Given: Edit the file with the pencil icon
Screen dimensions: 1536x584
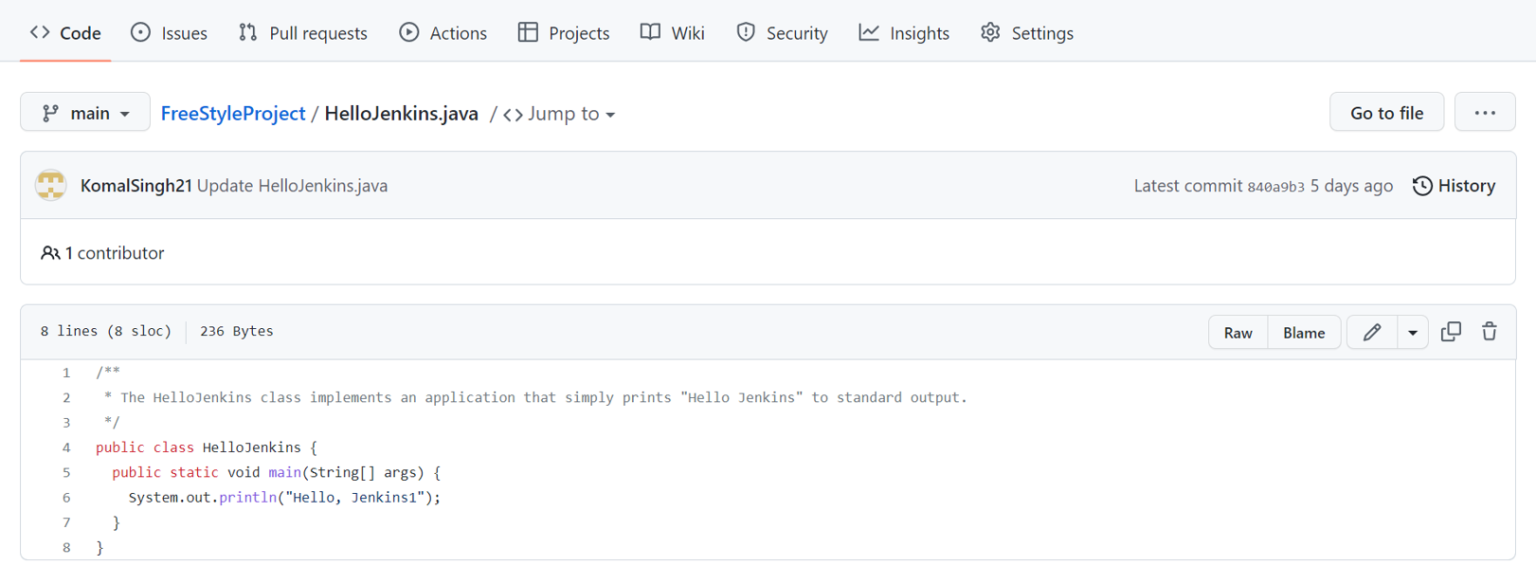Looking at the screenshot, I should click(1371, 331).
